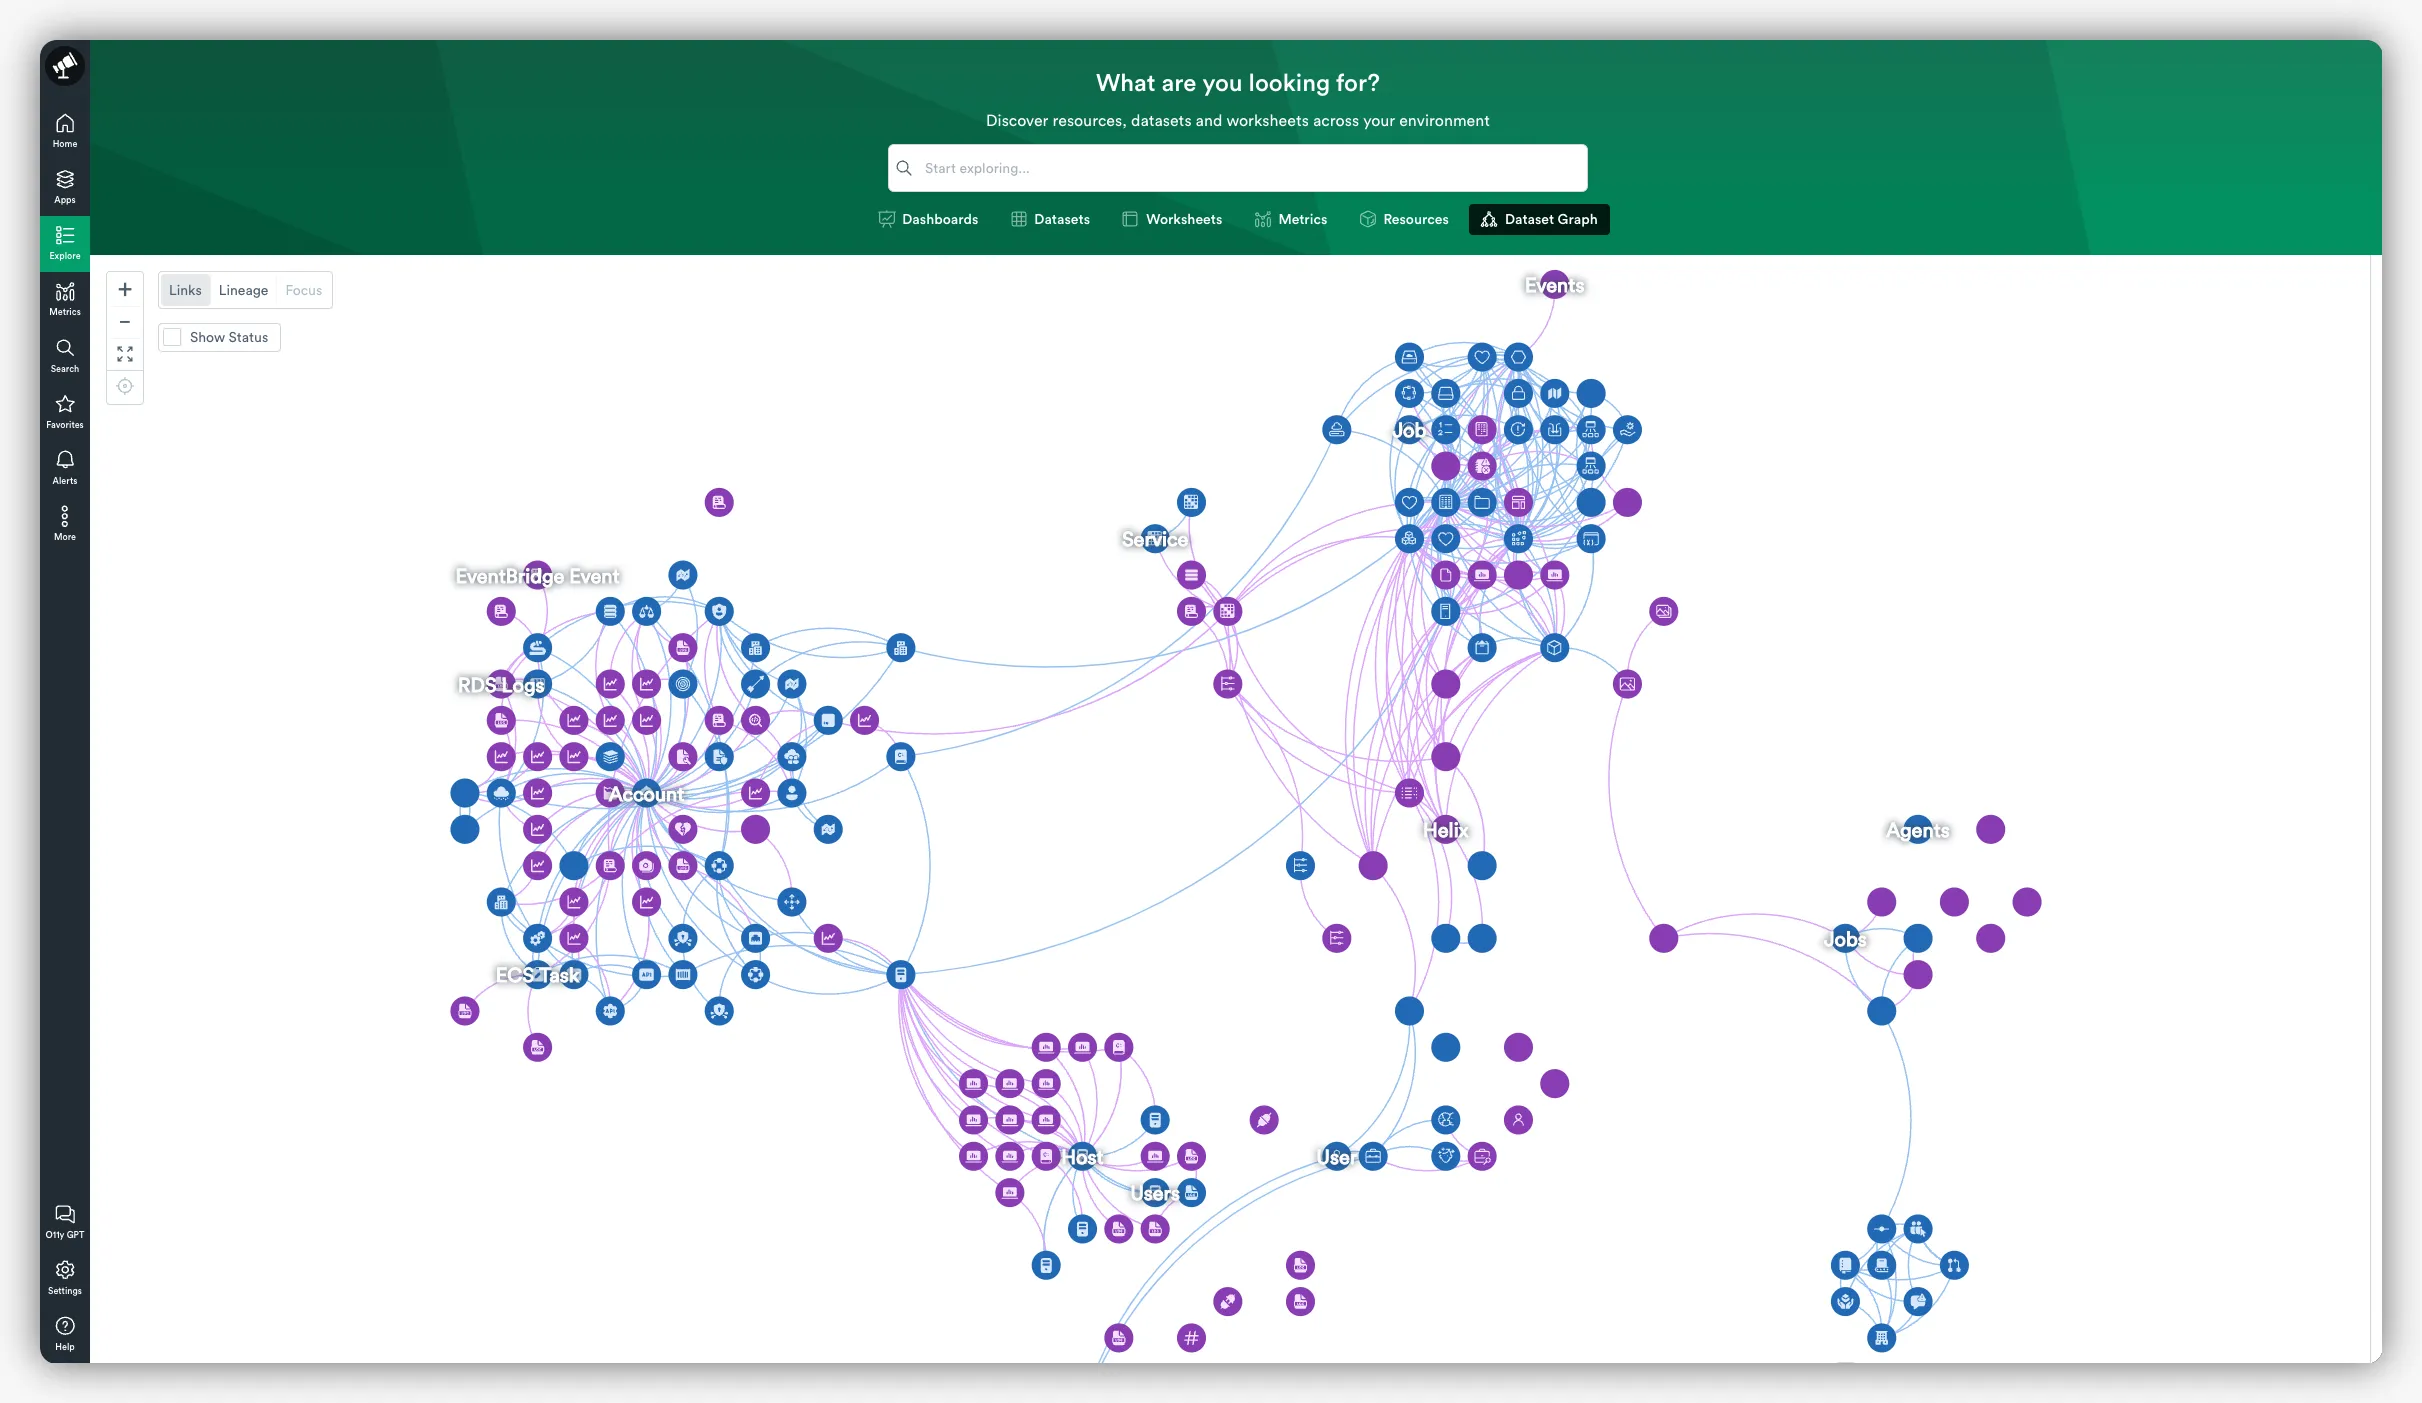Viewport: 2422px width, 1403px height.
Task: Open Apps from the sidebar
Action: point(65,187)
